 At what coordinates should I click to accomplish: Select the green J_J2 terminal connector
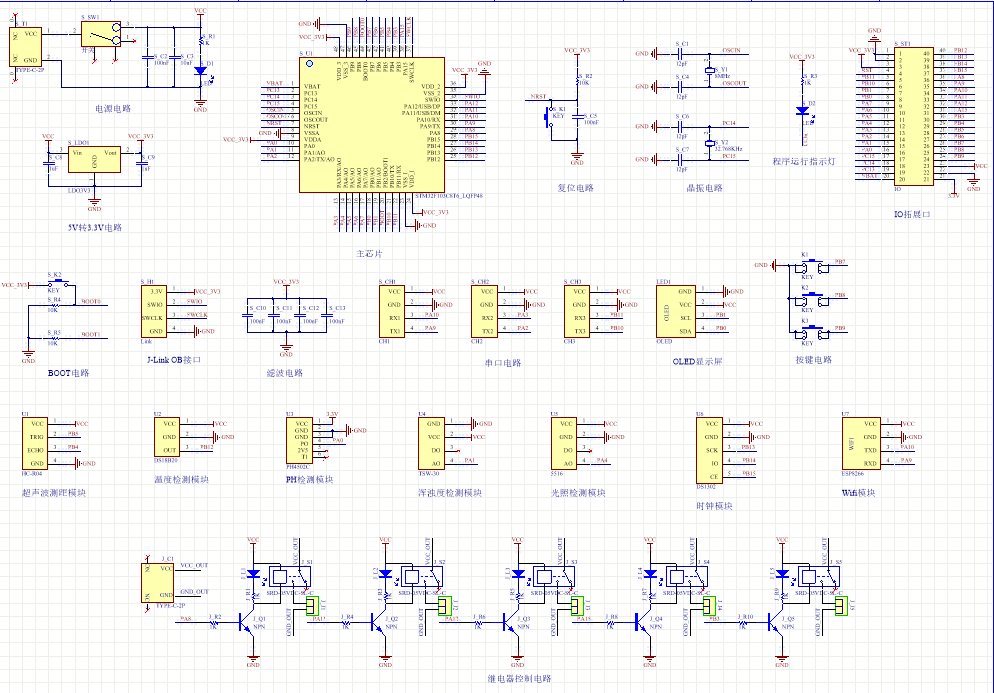(444, 606)
